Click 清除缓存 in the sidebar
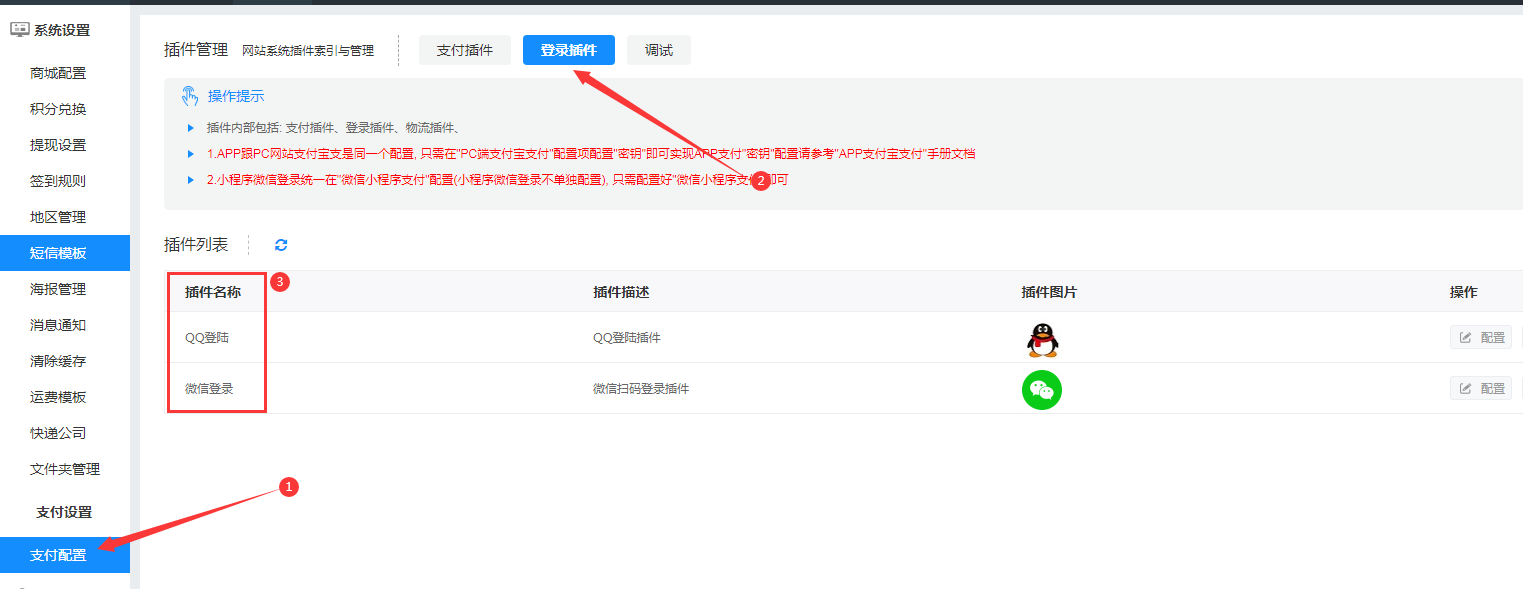Screen dimensions: 1523x589 [x=58, y=361]
